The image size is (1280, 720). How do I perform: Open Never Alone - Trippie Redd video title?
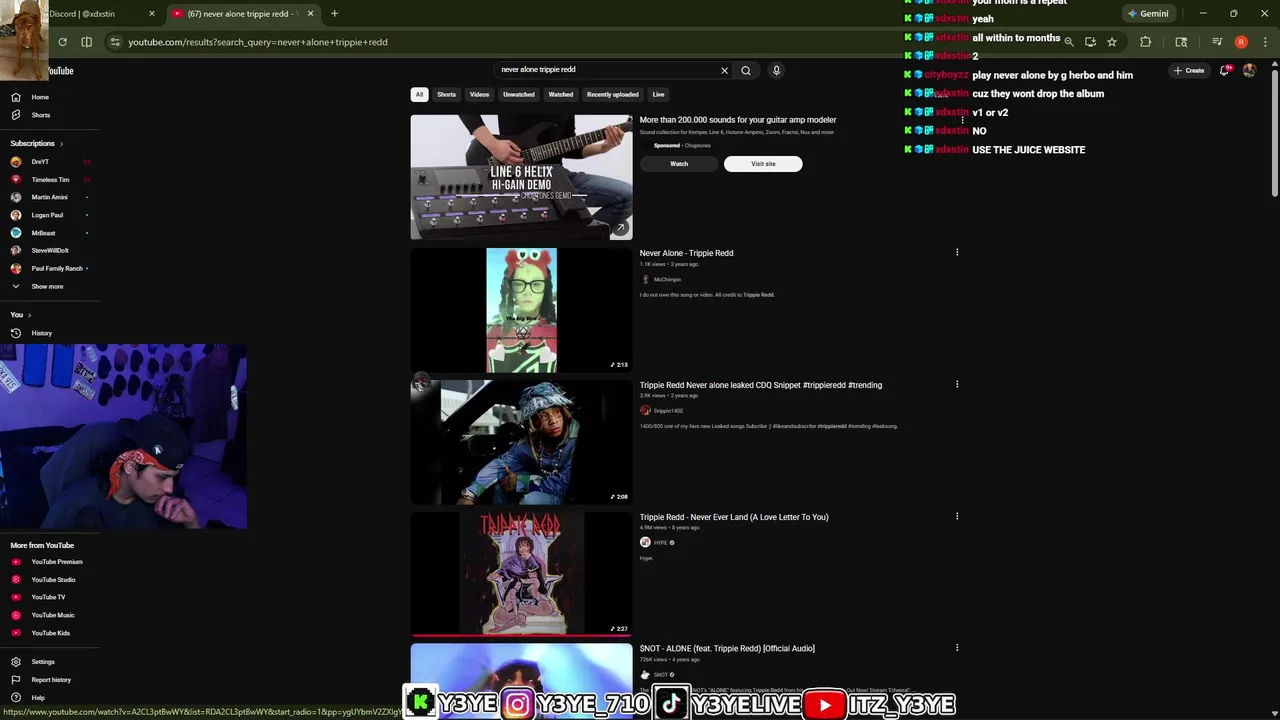686,253
